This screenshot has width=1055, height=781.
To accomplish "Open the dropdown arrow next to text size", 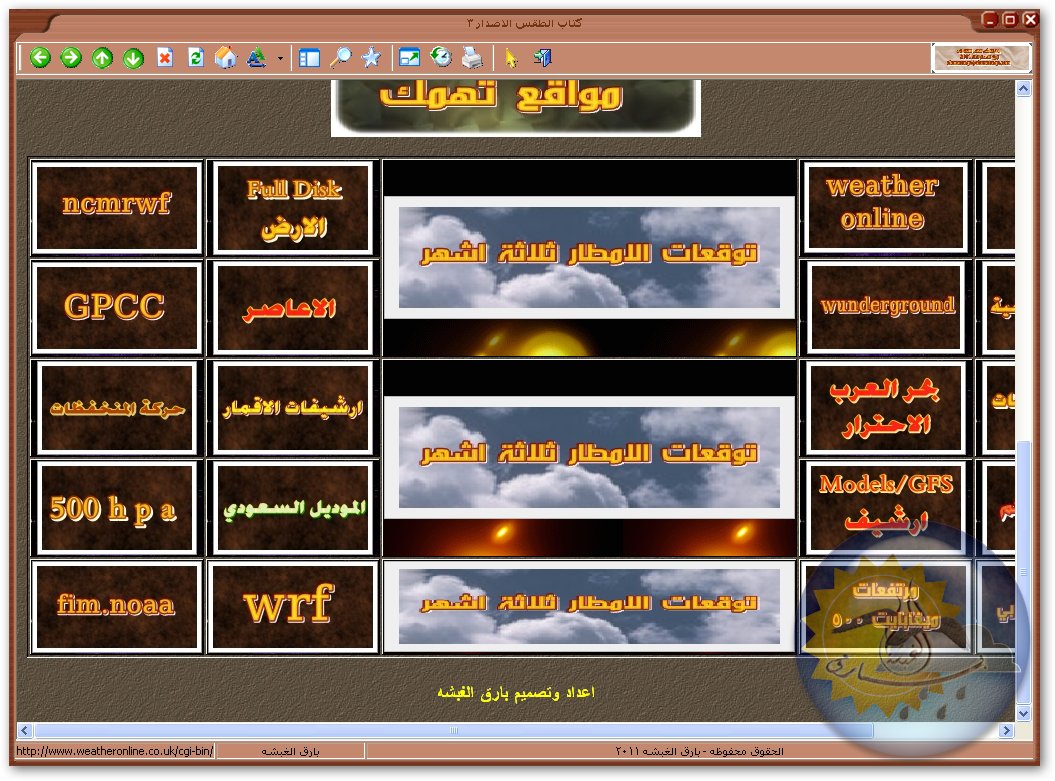I will (280, 59).
